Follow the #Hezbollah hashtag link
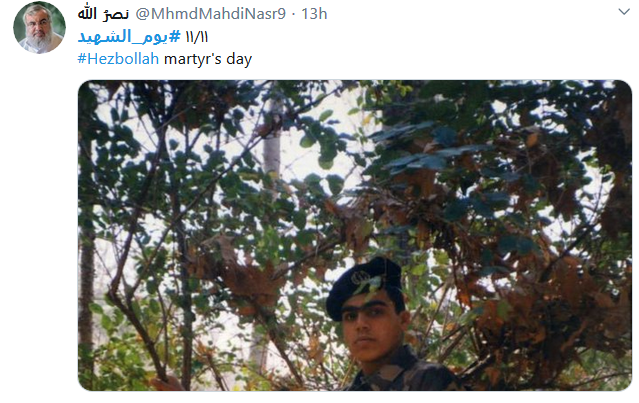 118,59
